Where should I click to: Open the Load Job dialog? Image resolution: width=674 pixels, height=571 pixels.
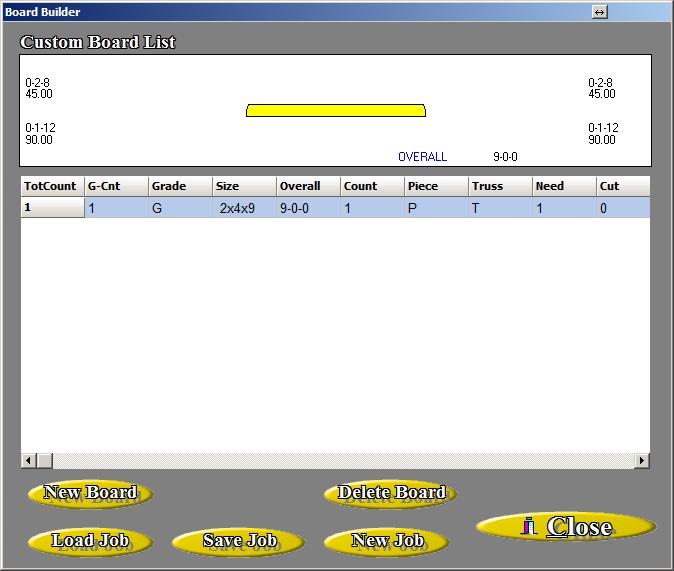(90, 541)
